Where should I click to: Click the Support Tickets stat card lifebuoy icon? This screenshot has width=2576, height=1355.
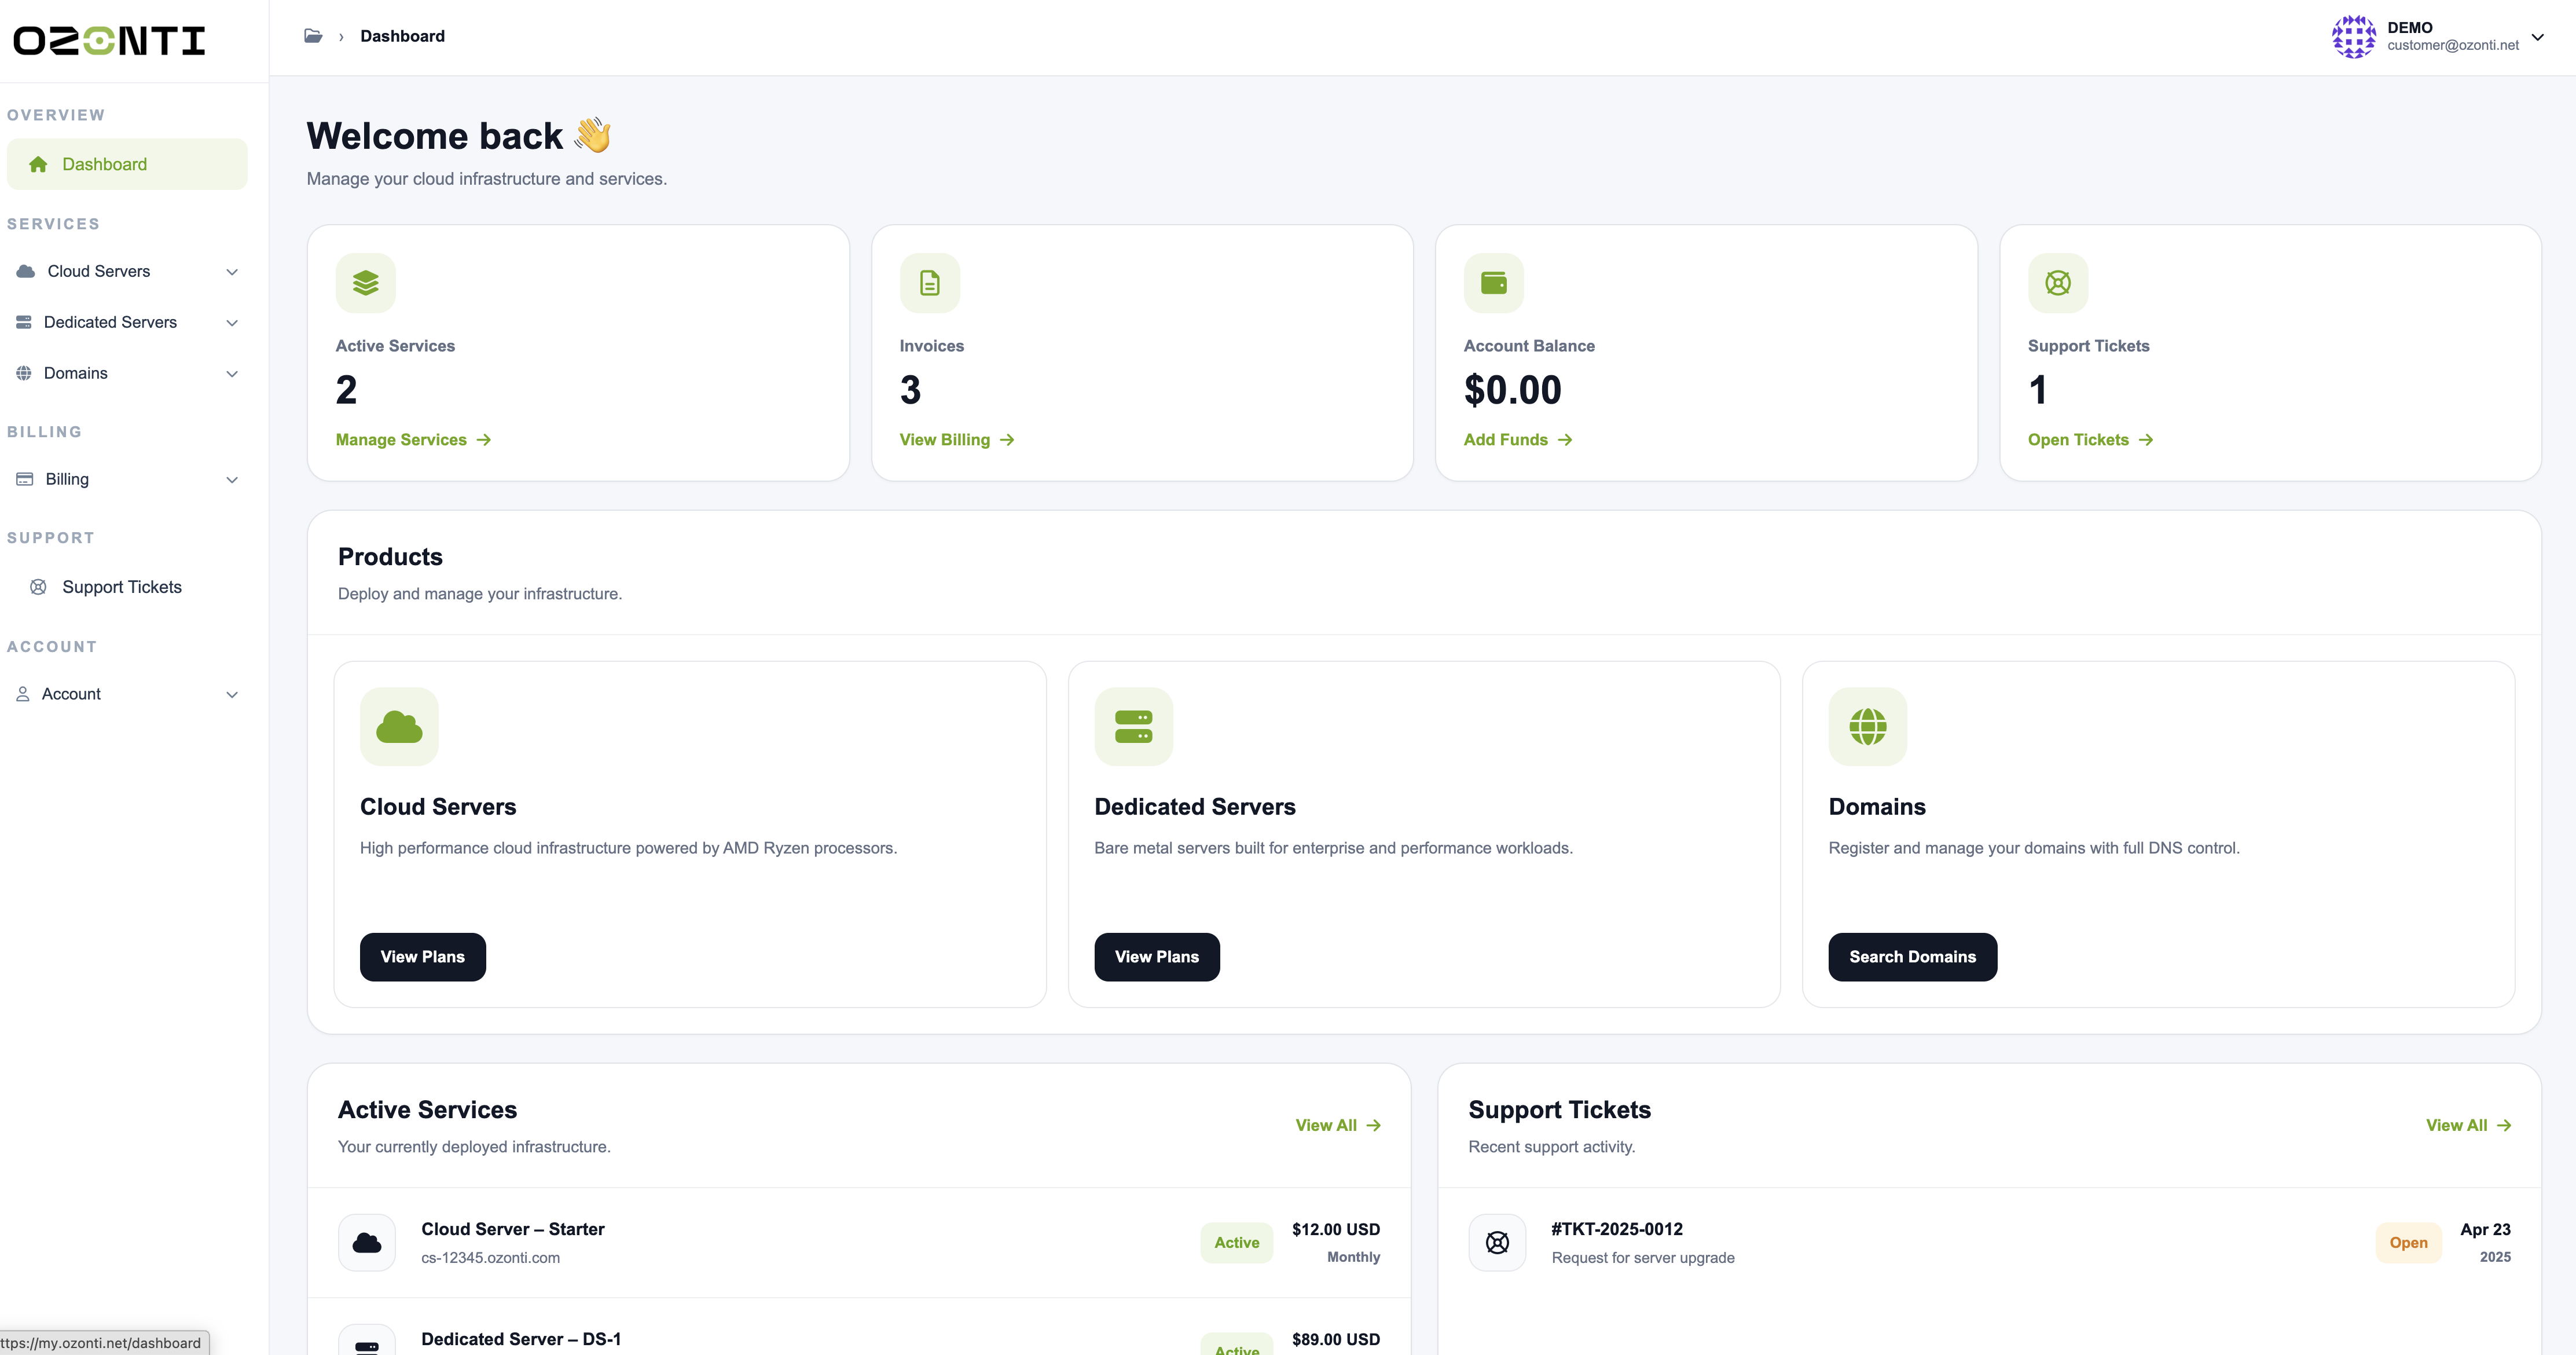point(2058,283)
